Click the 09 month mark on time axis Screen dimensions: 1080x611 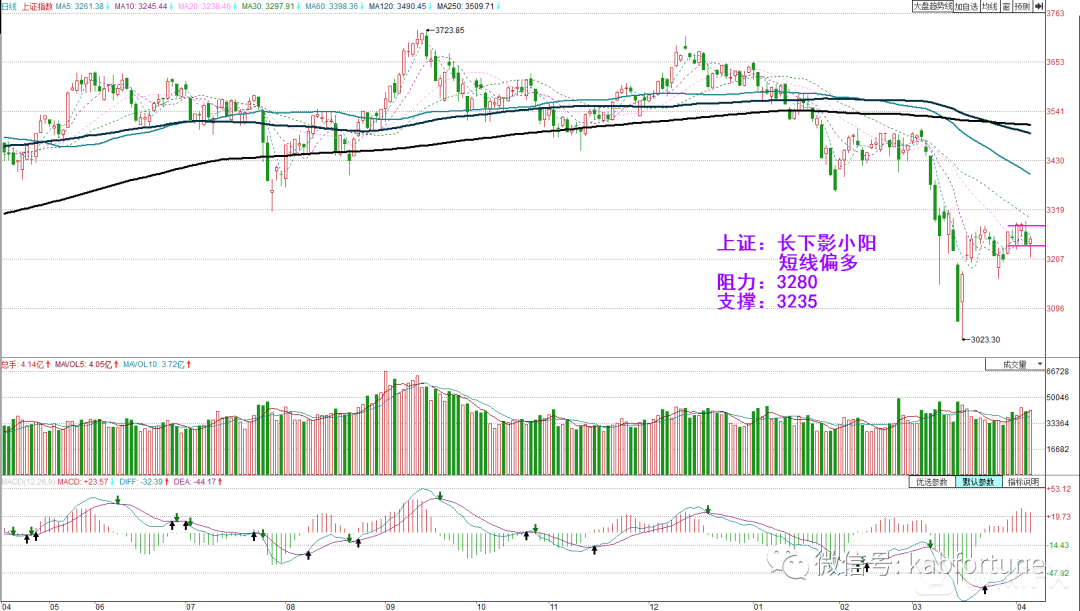click(x=389, y=605)
